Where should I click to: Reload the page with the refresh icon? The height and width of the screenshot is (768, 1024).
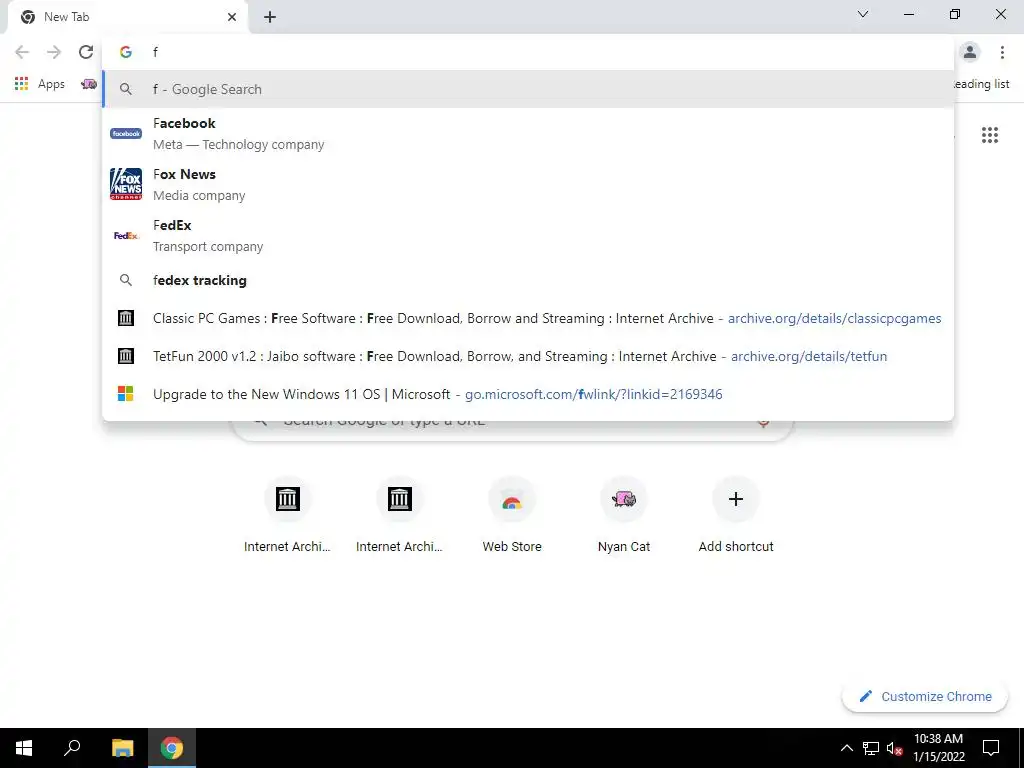(x=86, y=52)
